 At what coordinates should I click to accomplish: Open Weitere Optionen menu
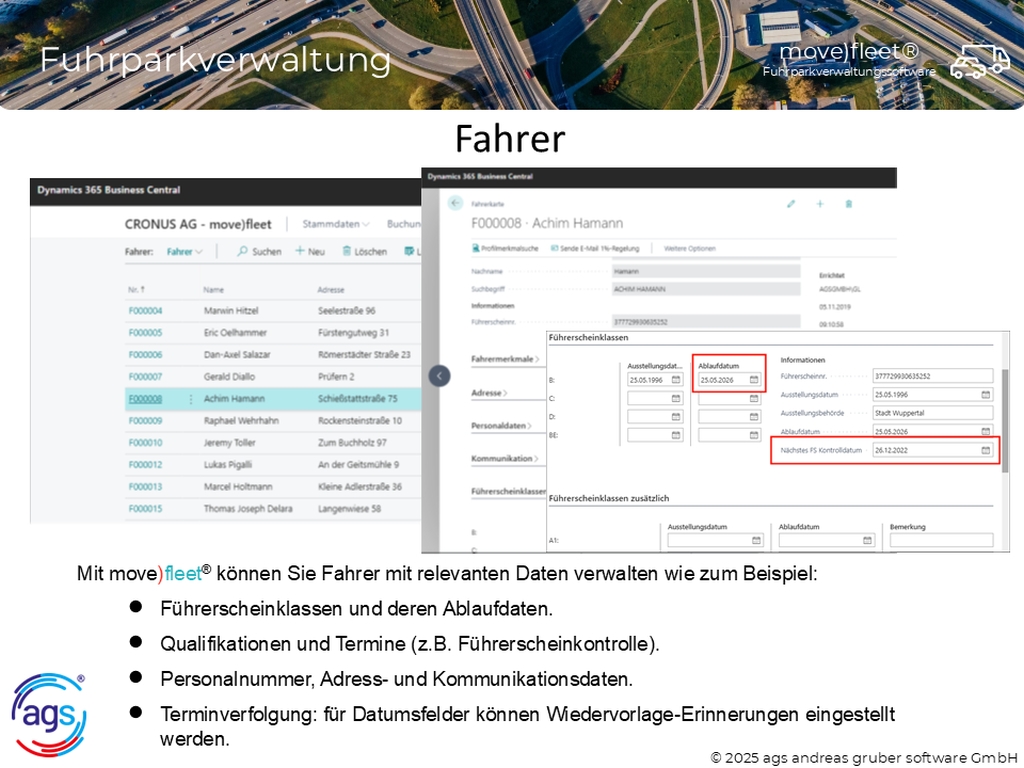690,248
